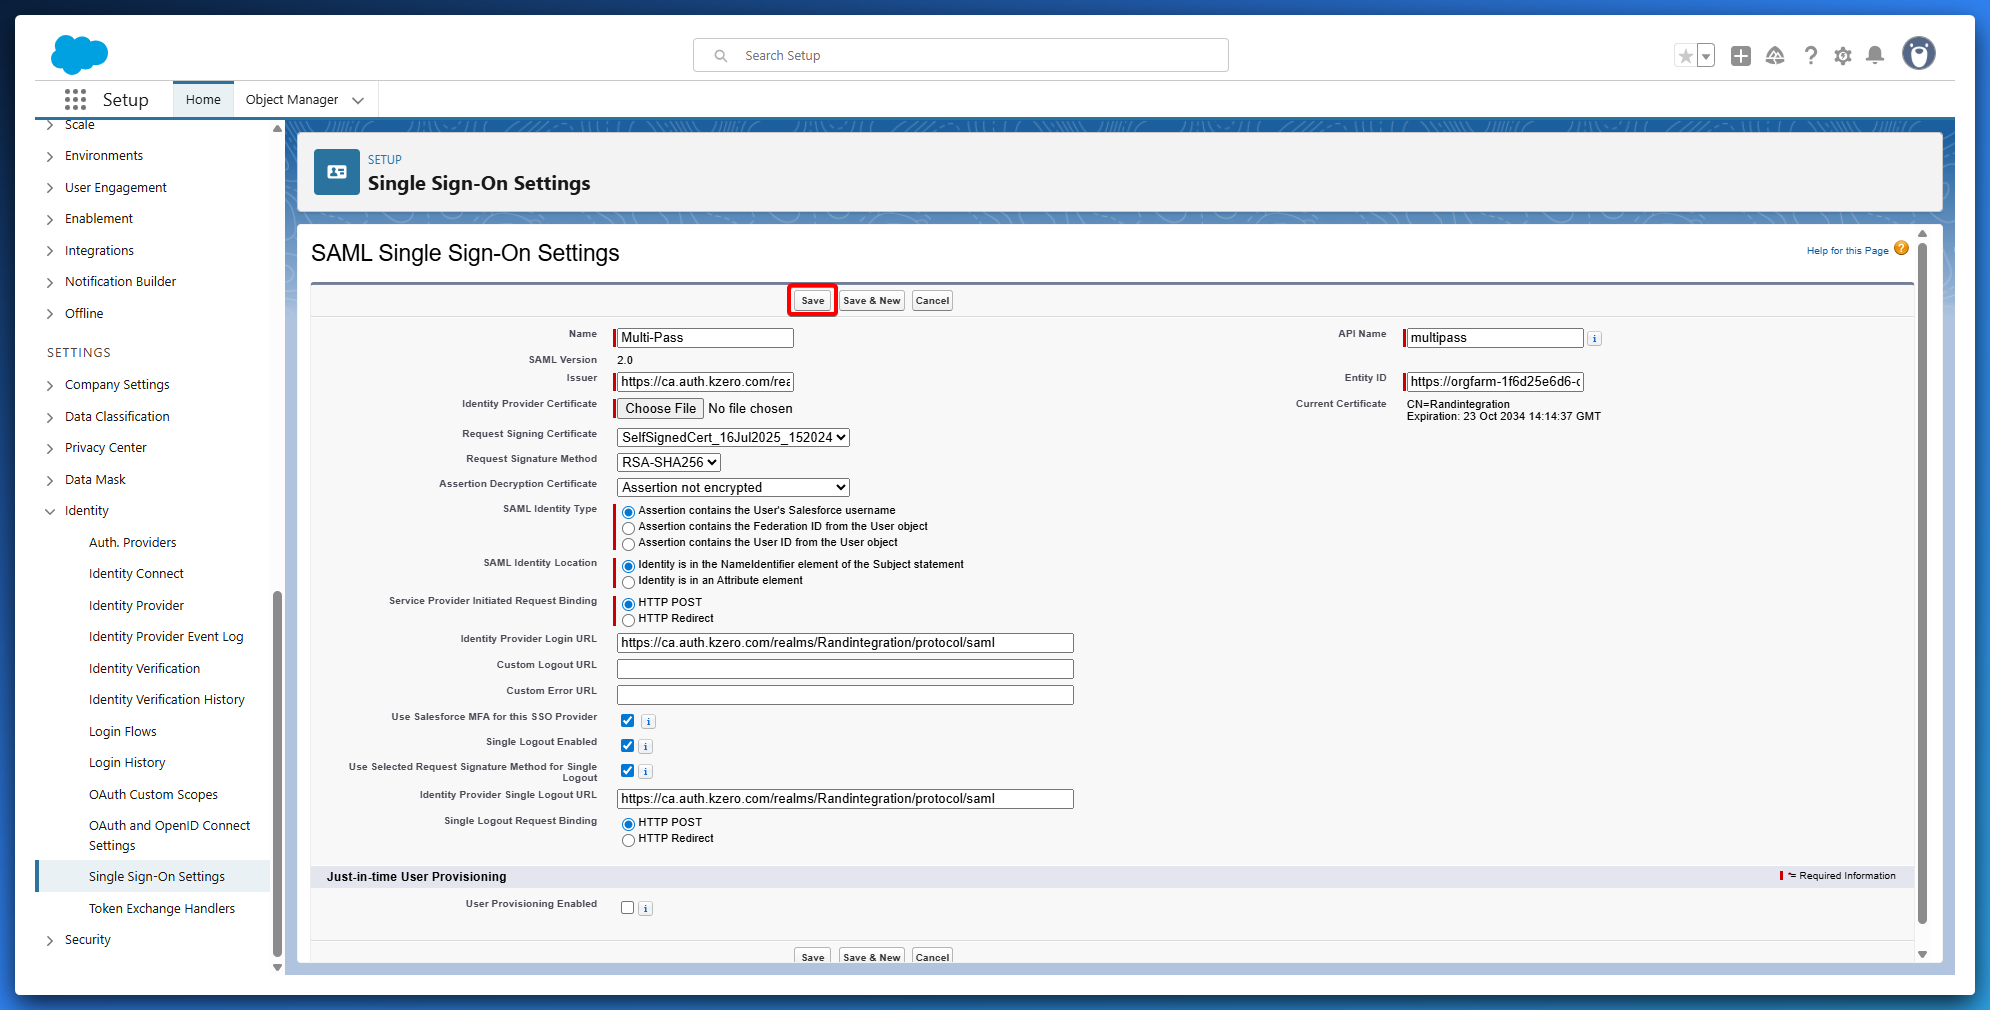This screenshot has height=1010, width=1990.
Task: Open the Object Manager tab dropdown chevron
Action: tap(358, 100)
